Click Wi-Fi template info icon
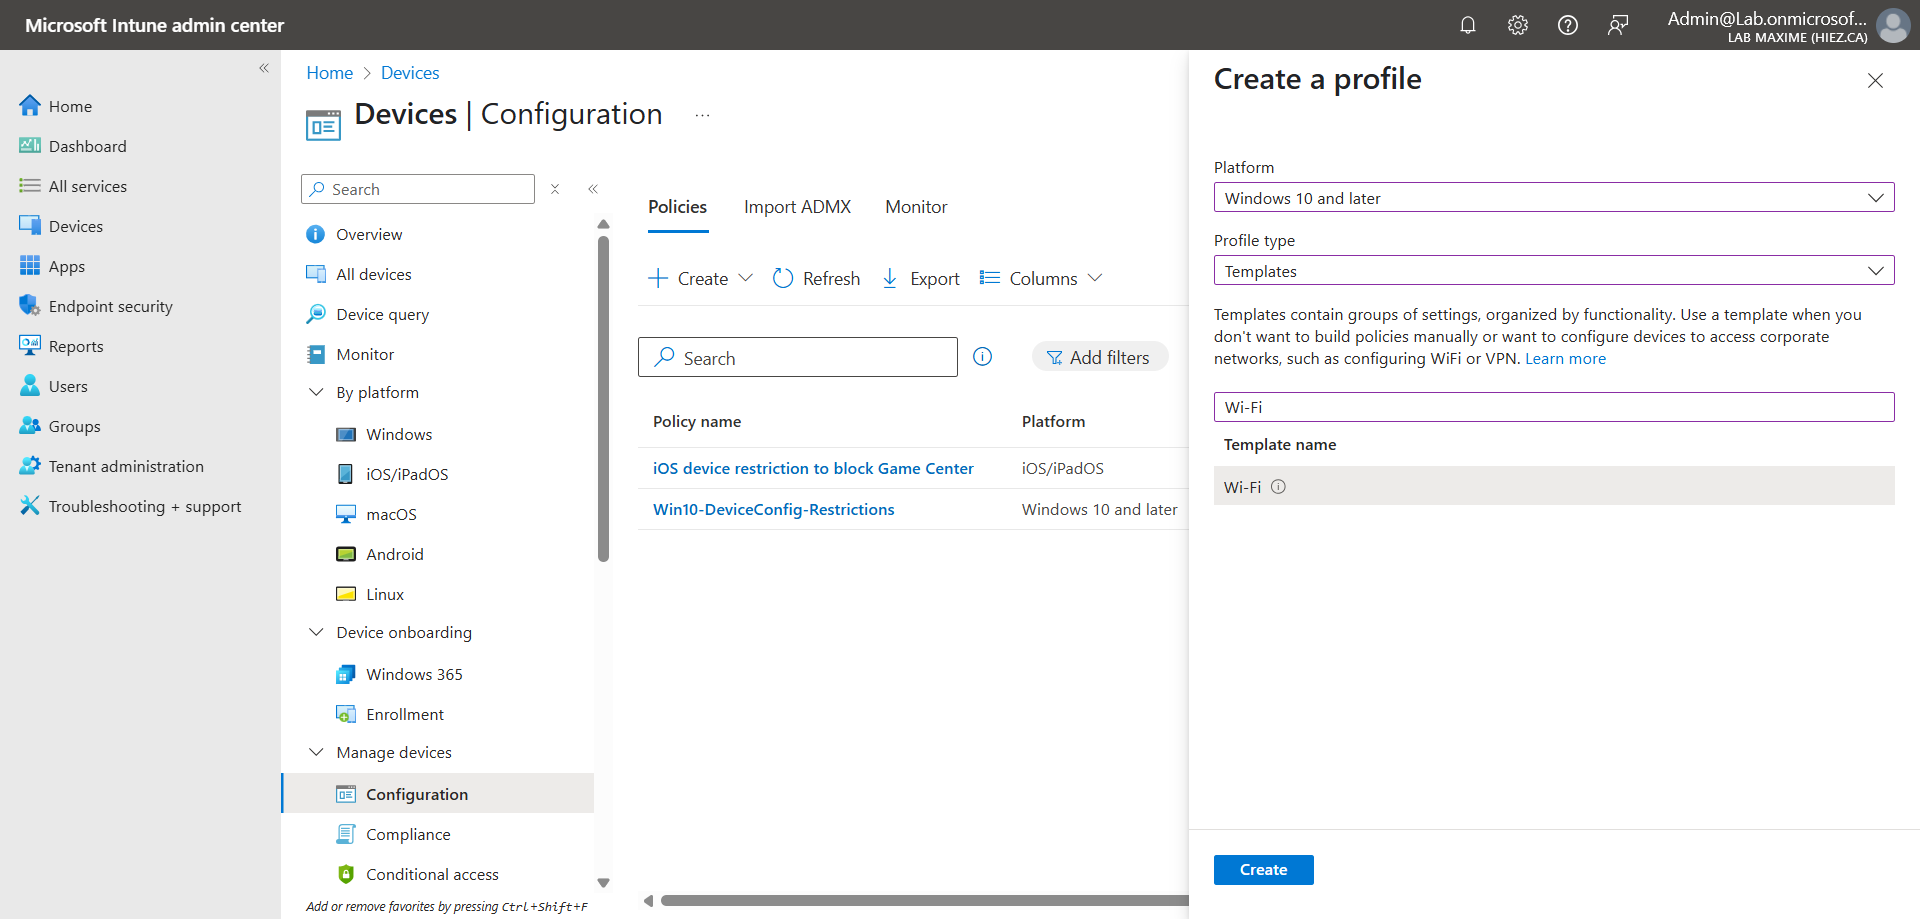This screenshot has width=1920, height=919. point(1278,487)
